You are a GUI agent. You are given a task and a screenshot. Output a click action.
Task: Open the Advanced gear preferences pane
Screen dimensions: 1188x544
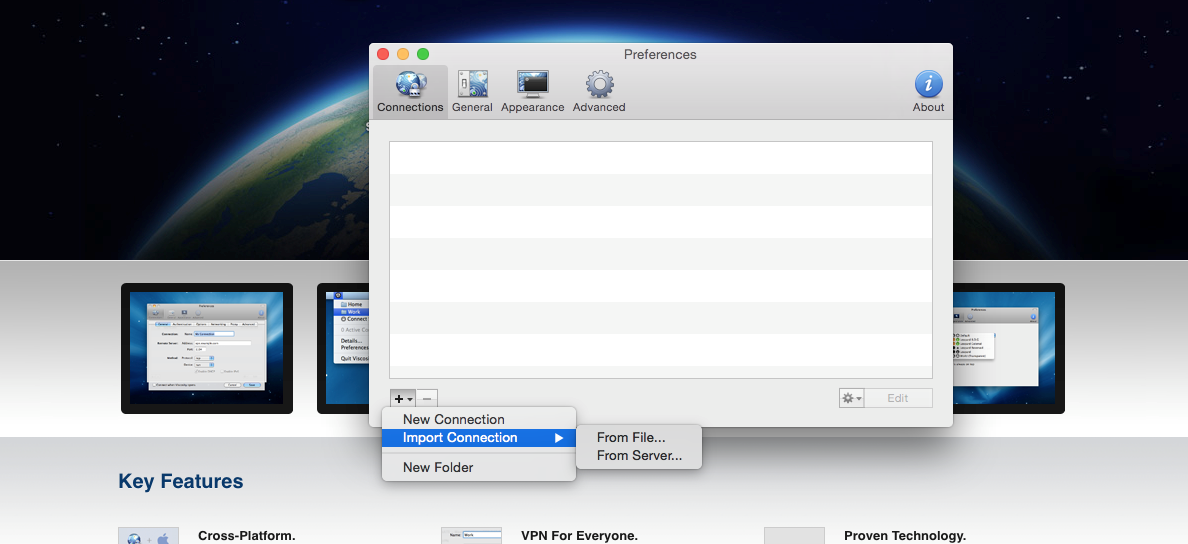tap(599, 92)
